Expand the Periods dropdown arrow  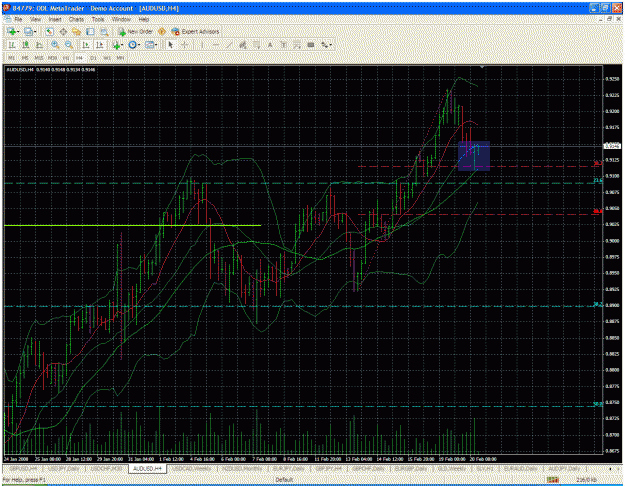pos(139,45)
